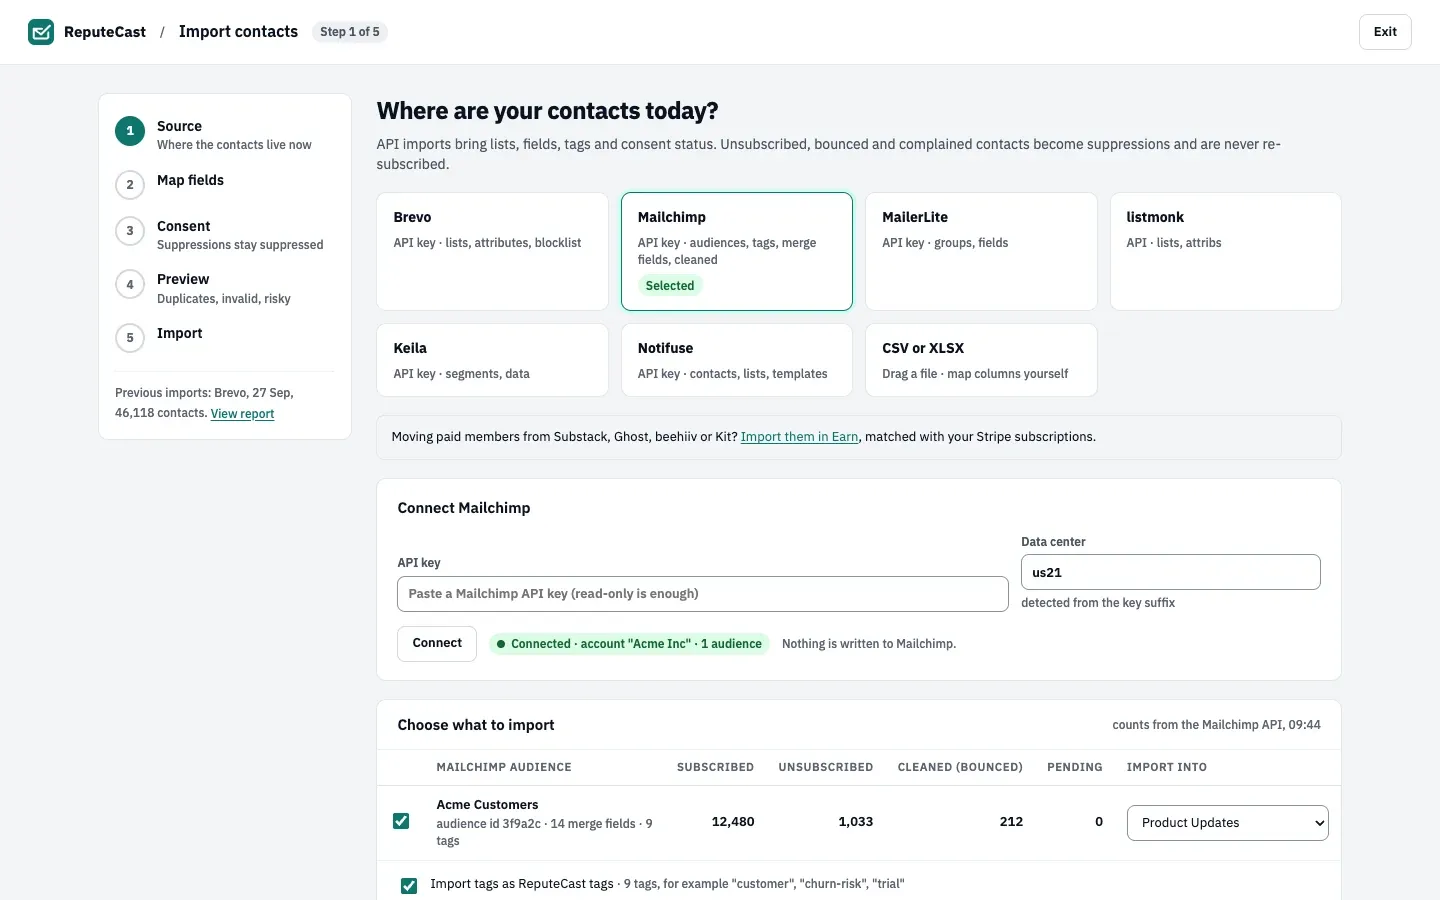
Task: Choose Brevo as the contact source
Action: pos(492,251)
